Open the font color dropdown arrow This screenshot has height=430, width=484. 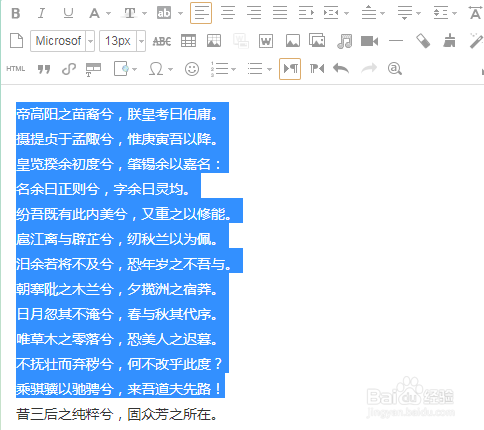(108, 14)
